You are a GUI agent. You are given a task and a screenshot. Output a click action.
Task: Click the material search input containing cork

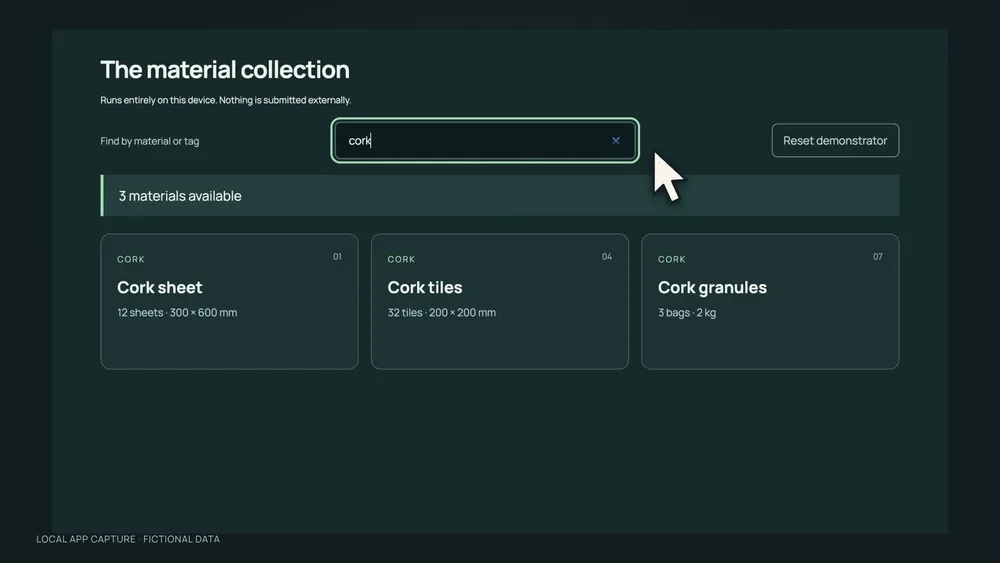tap(485, 140)
